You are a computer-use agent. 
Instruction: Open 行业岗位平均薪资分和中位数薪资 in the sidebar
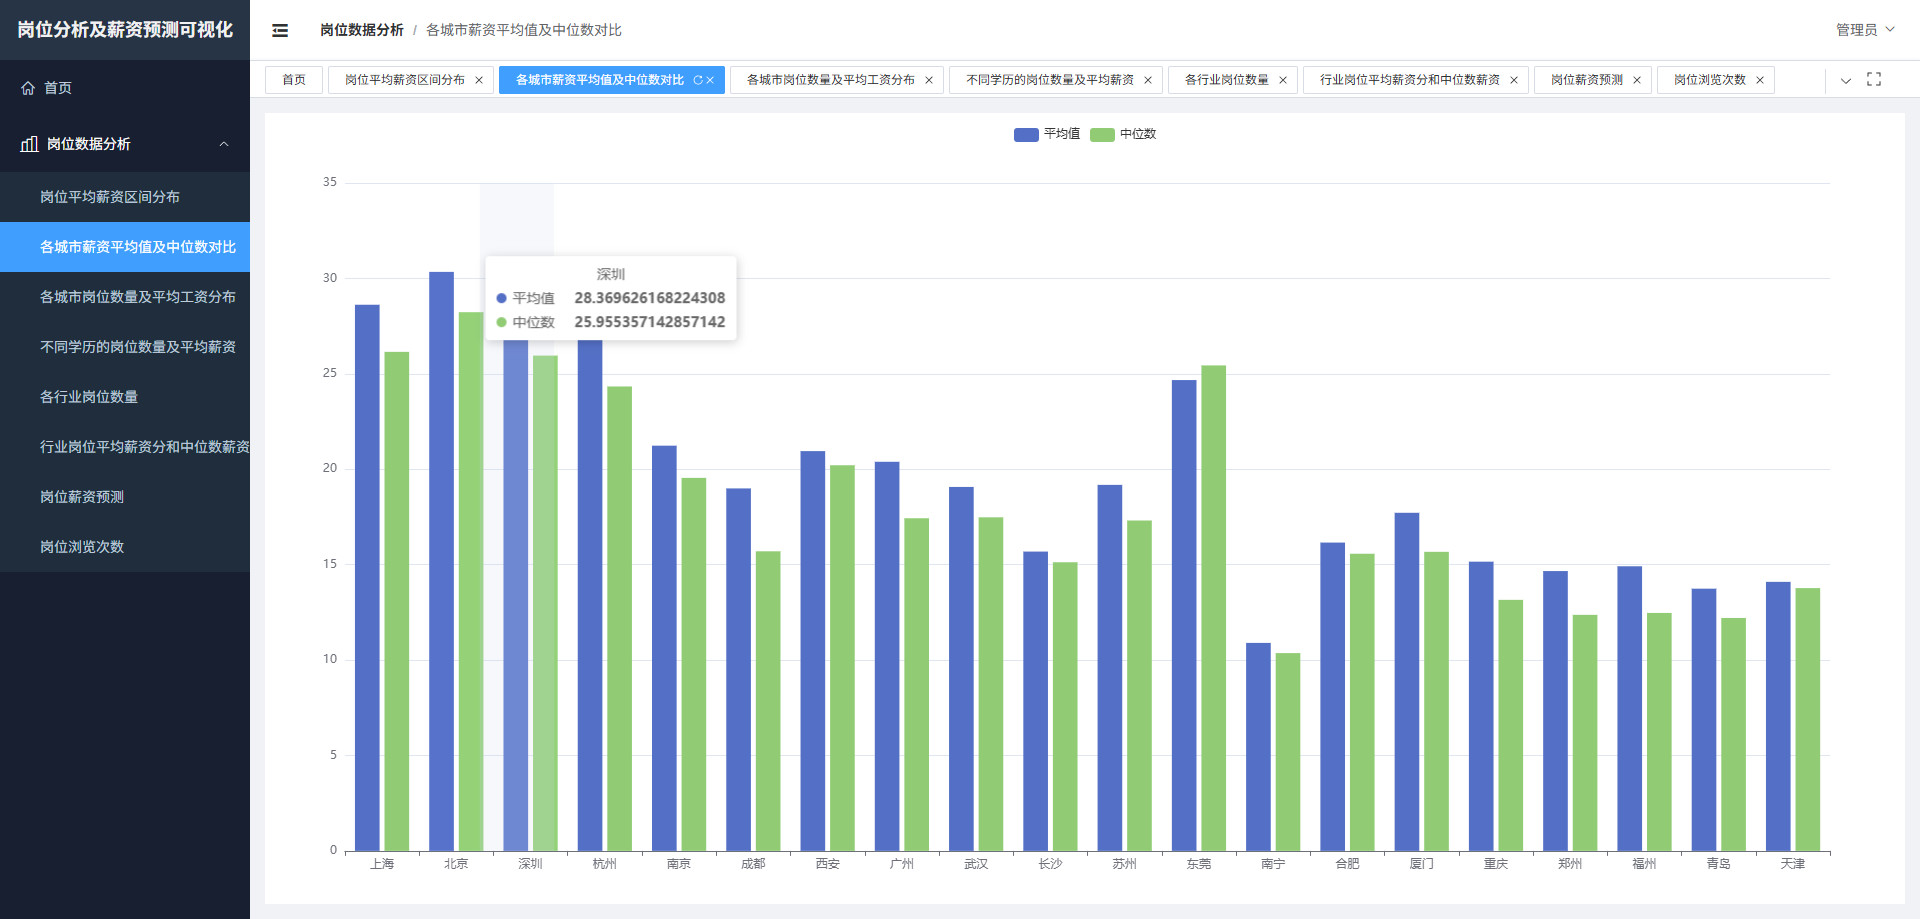coord(125,447)
